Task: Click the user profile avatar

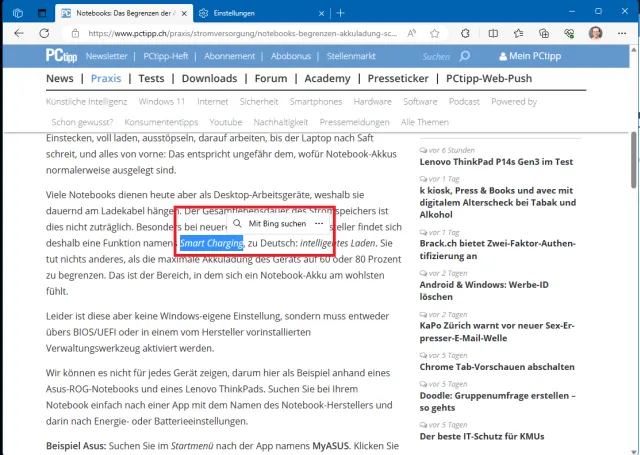Action: click(x=595, y=33)
